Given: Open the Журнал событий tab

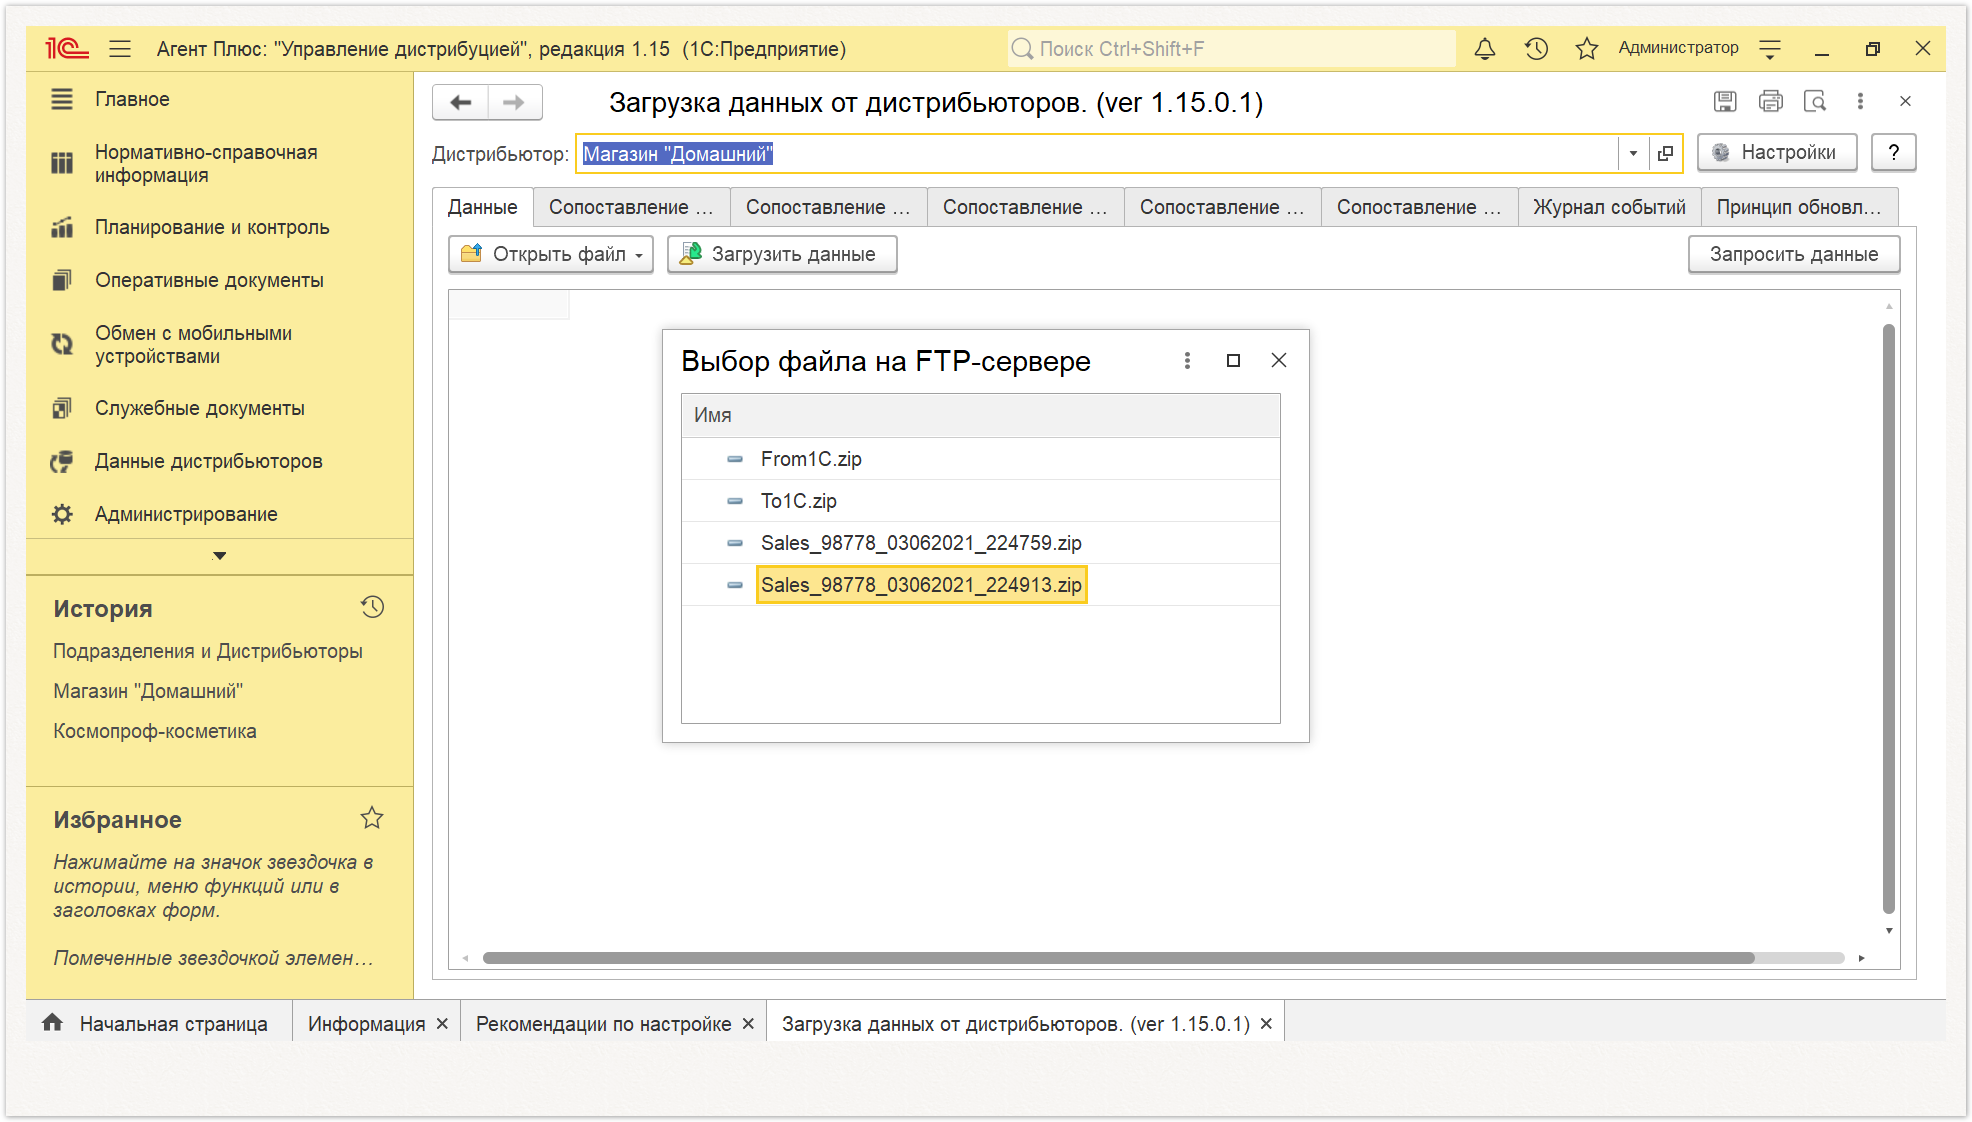Looking at the screenshot, I should pos(1609,207).
